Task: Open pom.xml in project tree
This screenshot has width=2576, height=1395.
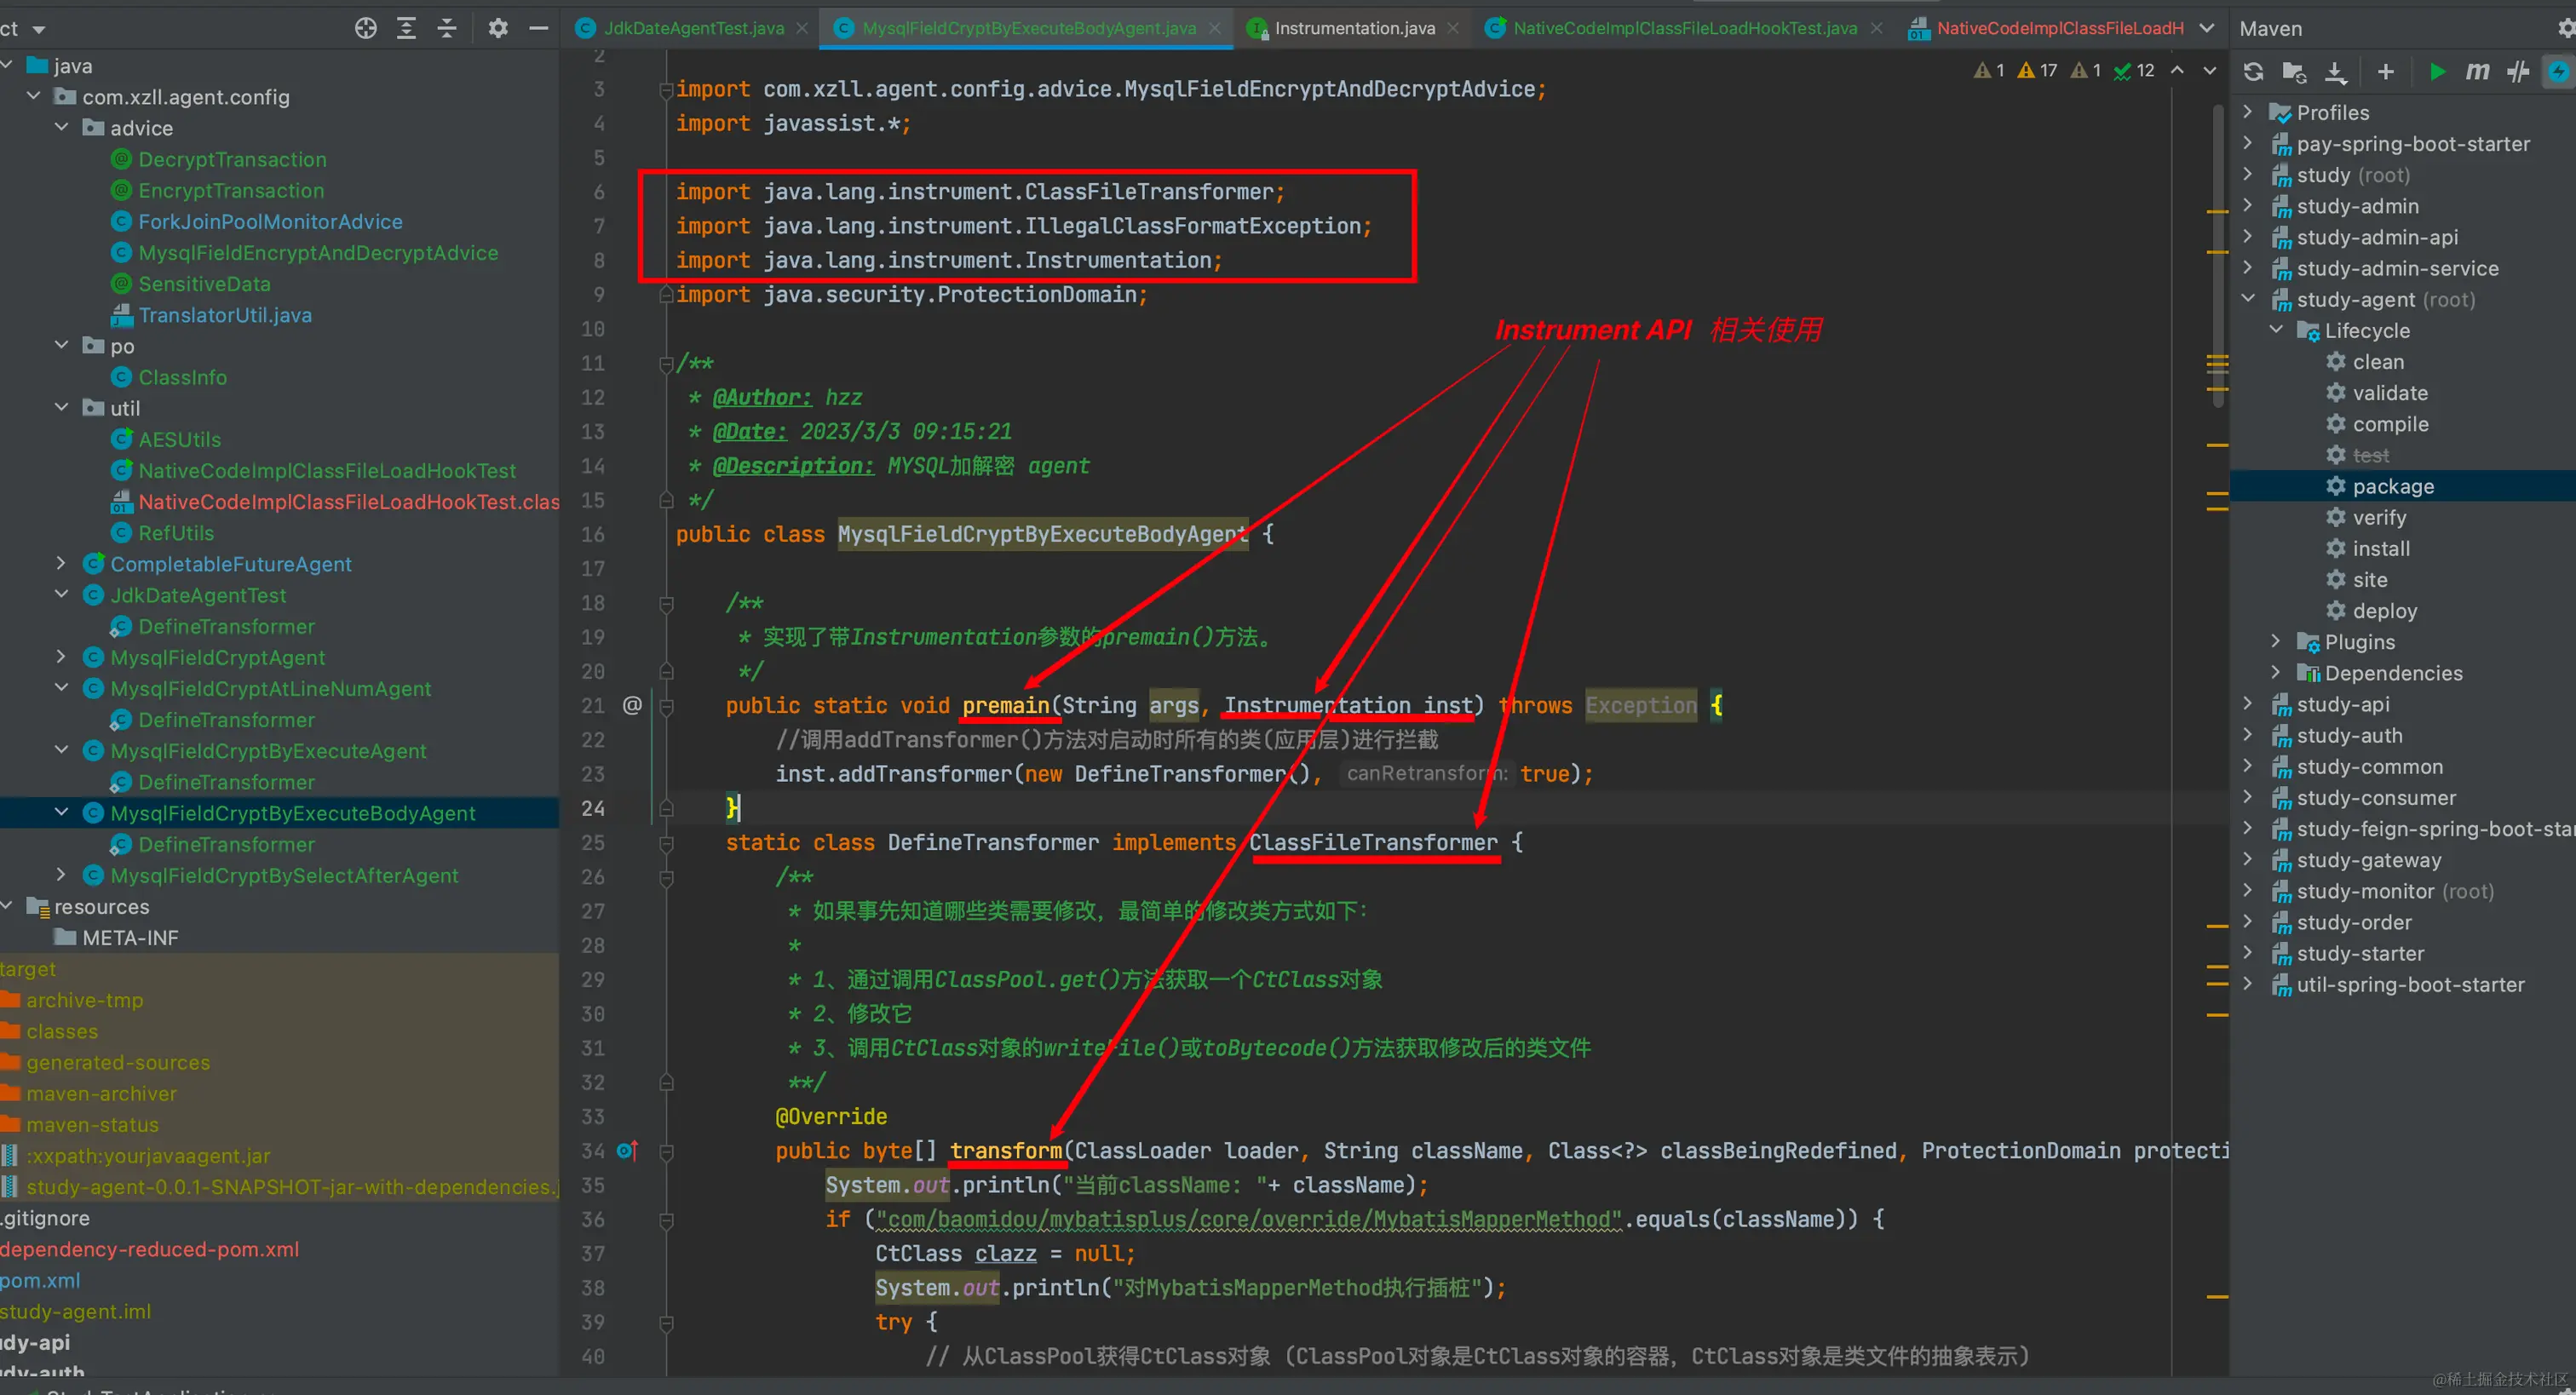Action: coord(40,1280)
